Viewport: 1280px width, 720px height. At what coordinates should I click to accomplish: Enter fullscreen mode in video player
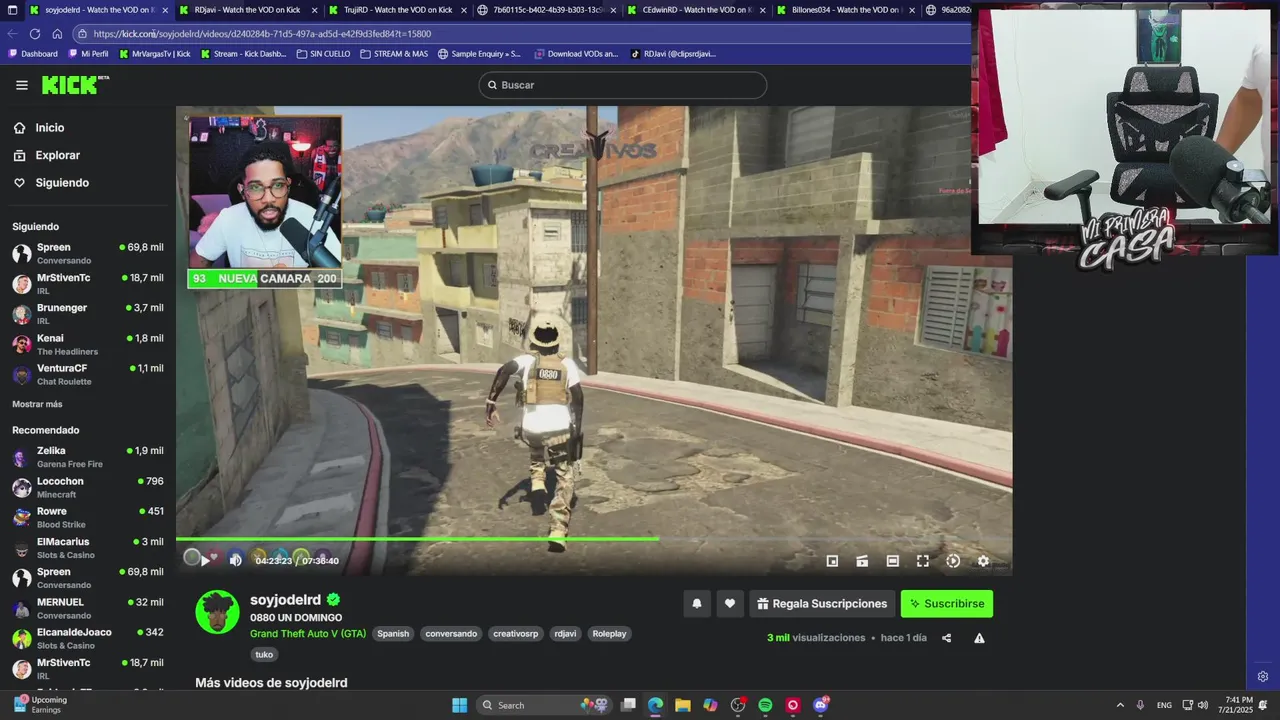click(x=923, y=561)
